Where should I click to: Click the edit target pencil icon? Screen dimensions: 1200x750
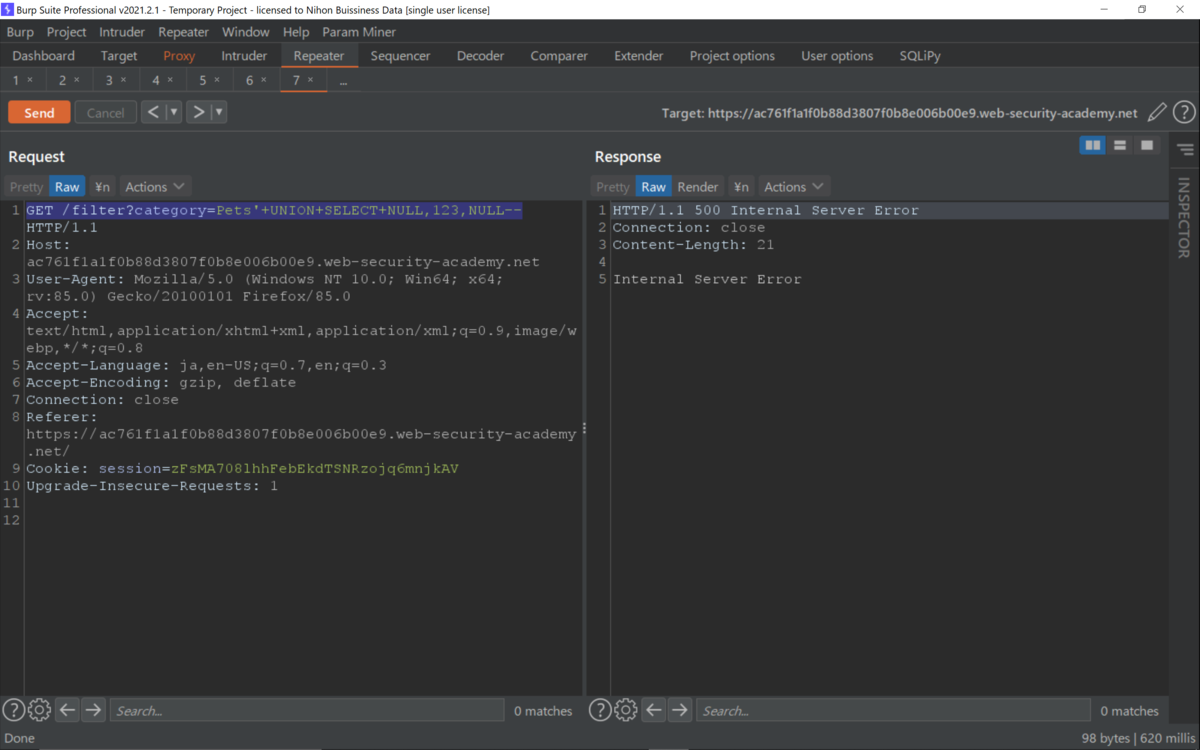1157,113
